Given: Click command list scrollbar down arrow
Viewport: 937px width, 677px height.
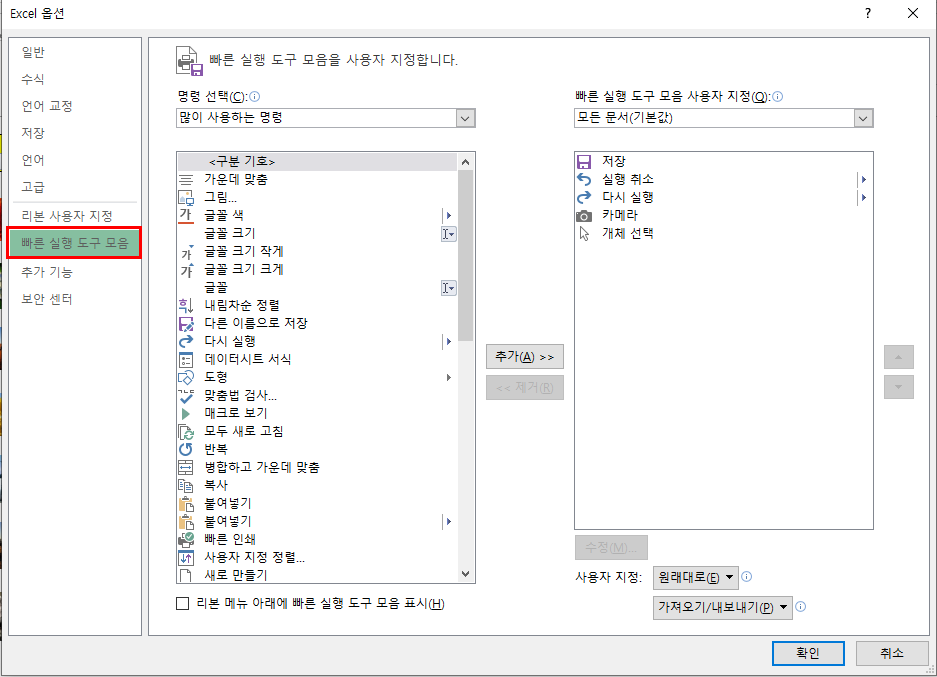Looking at the screenshot, I should 466,574.
